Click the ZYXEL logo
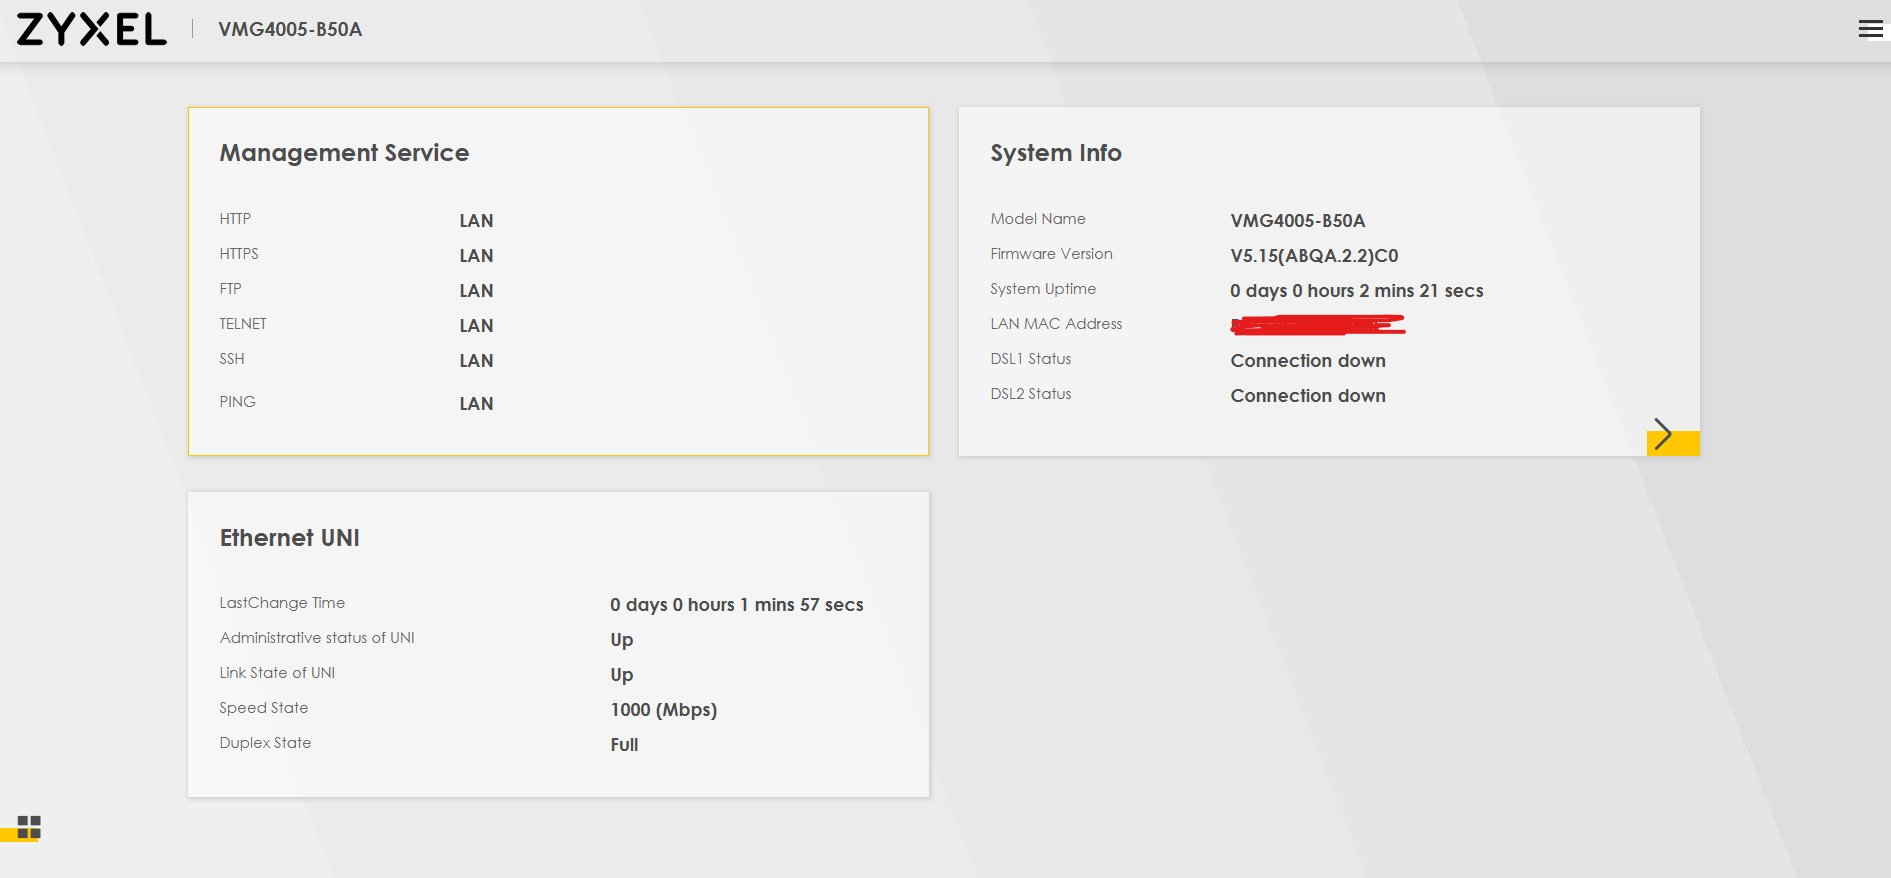The image size is (1891, 878). [91, 30]
